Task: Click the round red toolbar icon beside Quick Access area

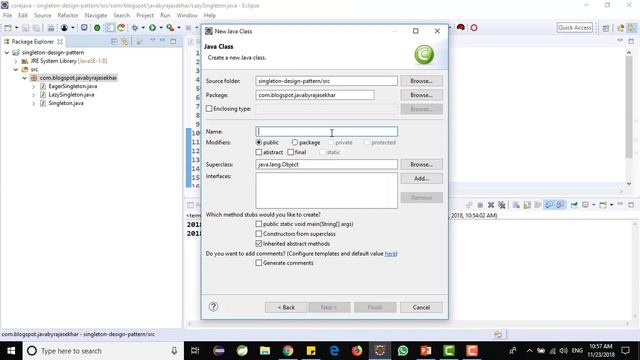Action: click(461, 27)
